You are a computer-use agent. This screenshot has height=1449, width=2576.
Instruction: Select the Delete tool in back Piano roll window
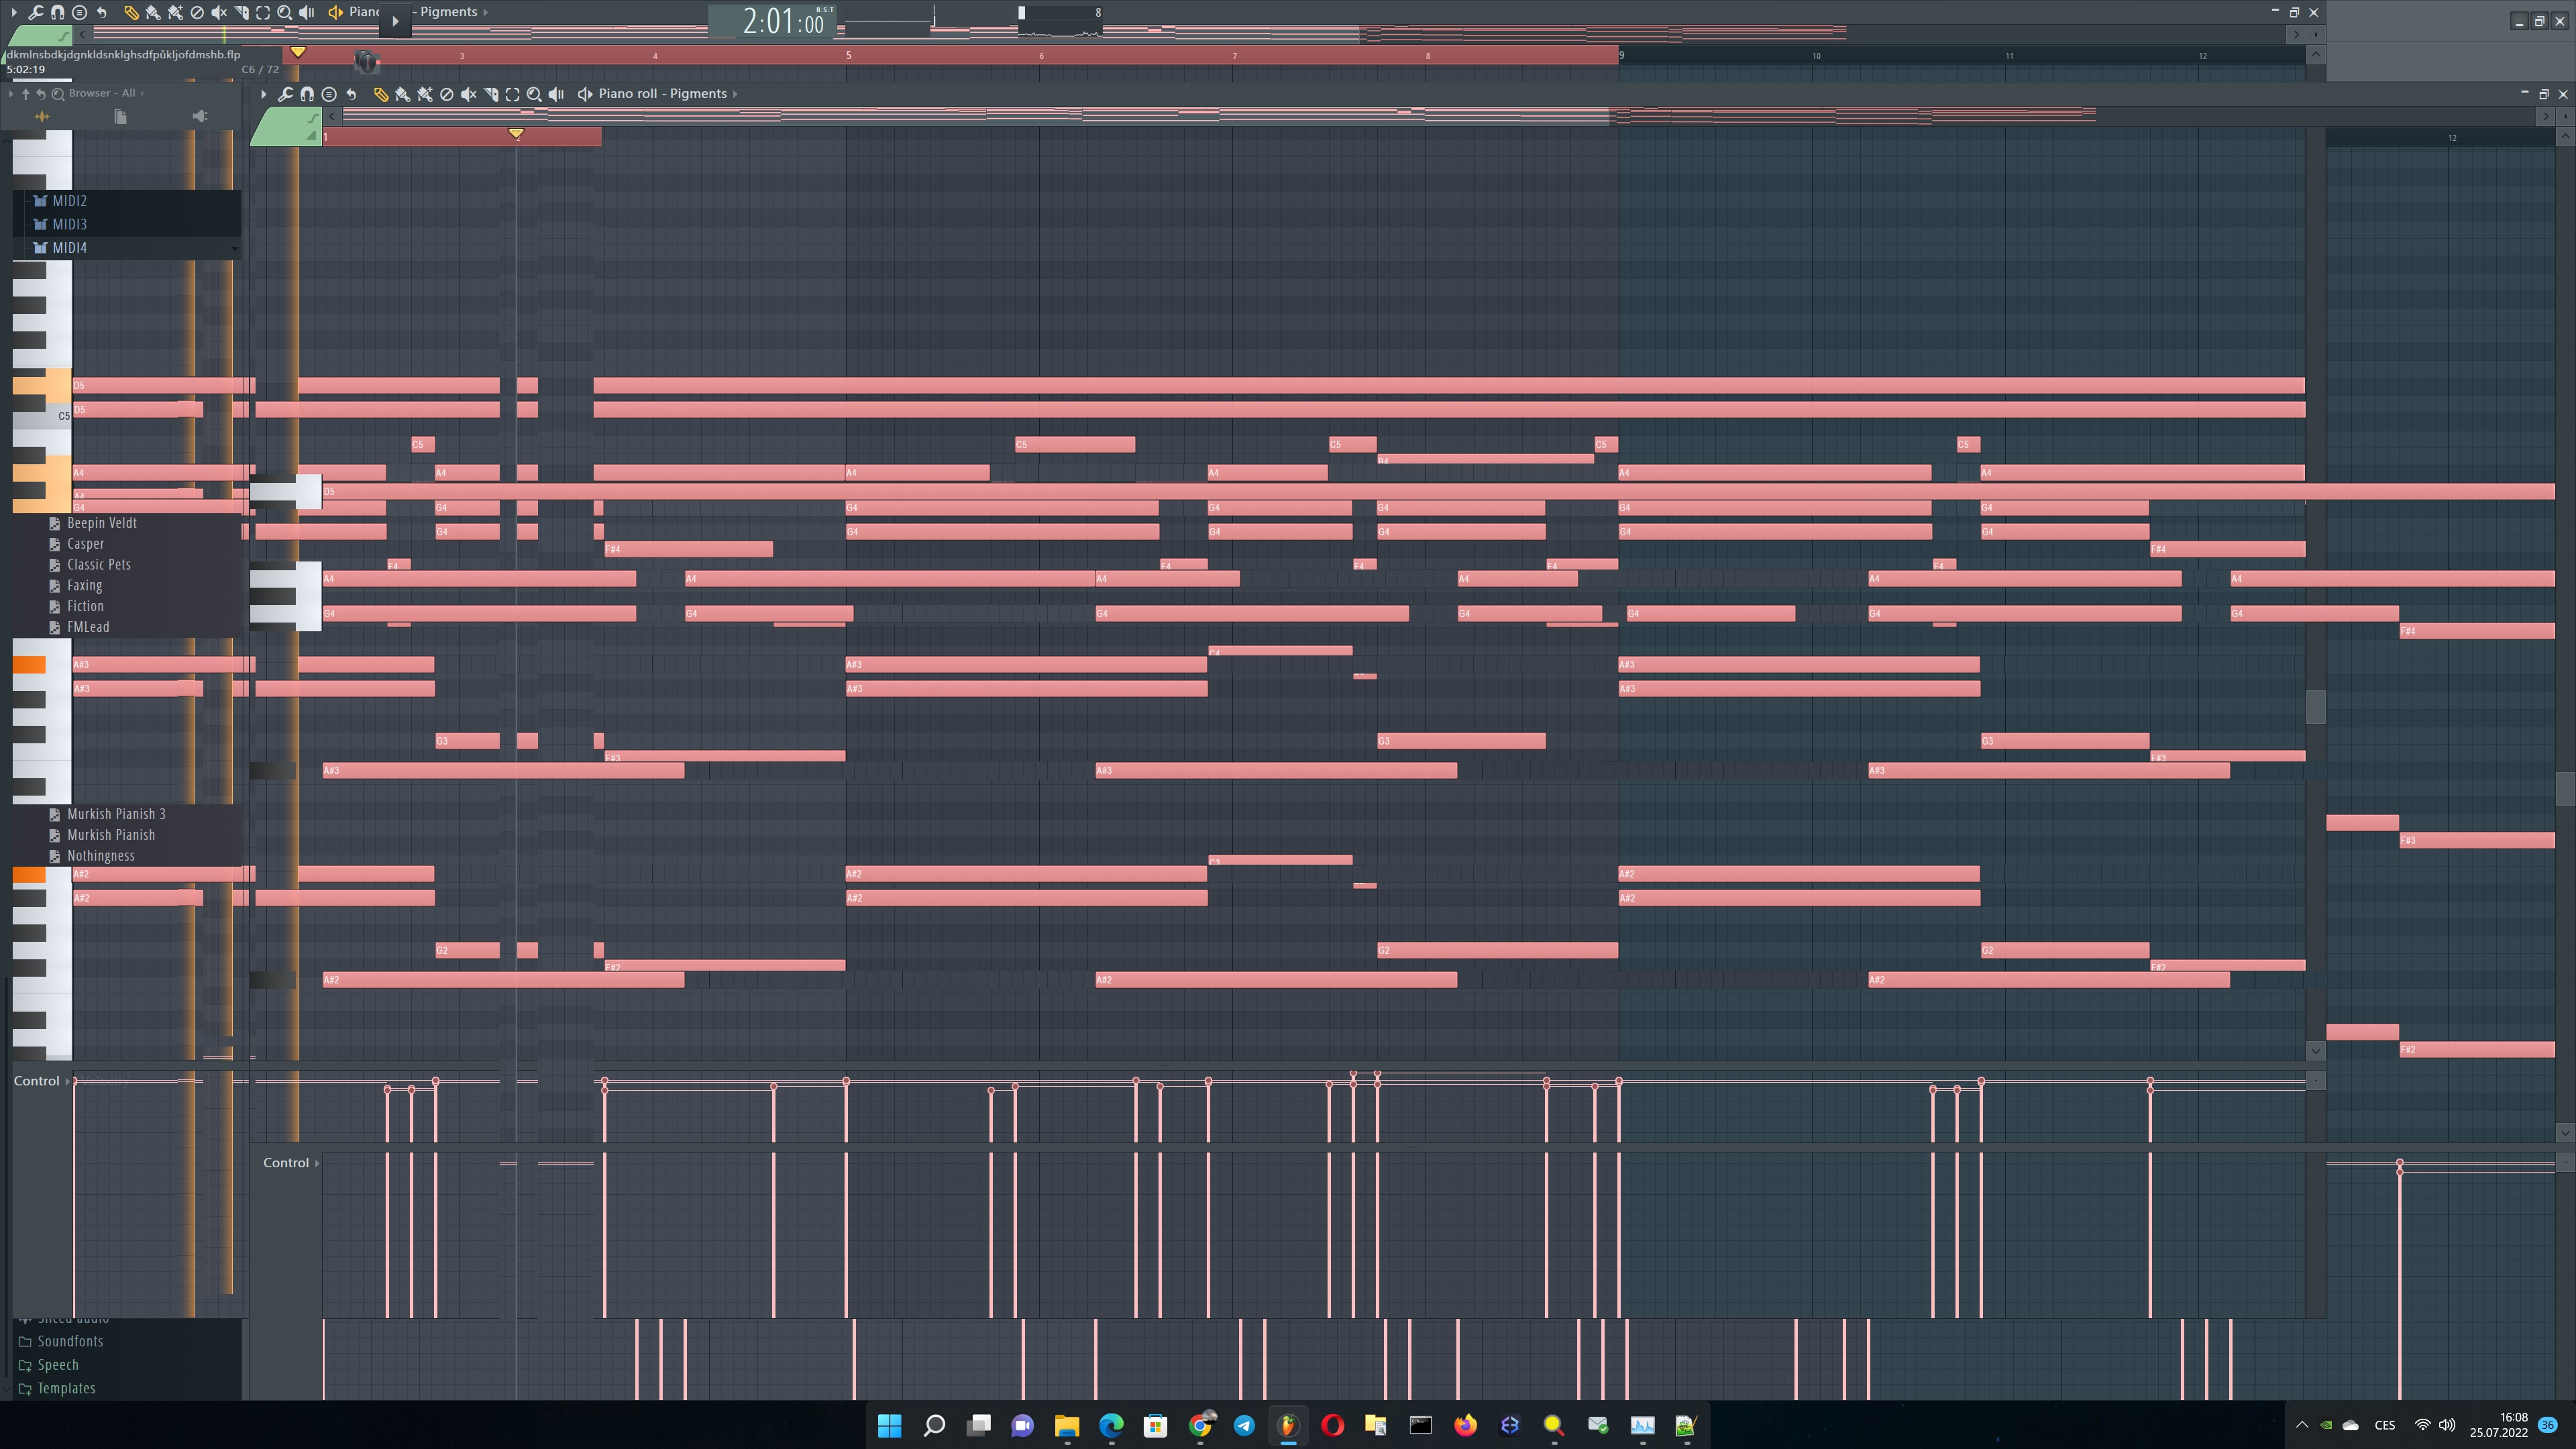tap(197, 12)
